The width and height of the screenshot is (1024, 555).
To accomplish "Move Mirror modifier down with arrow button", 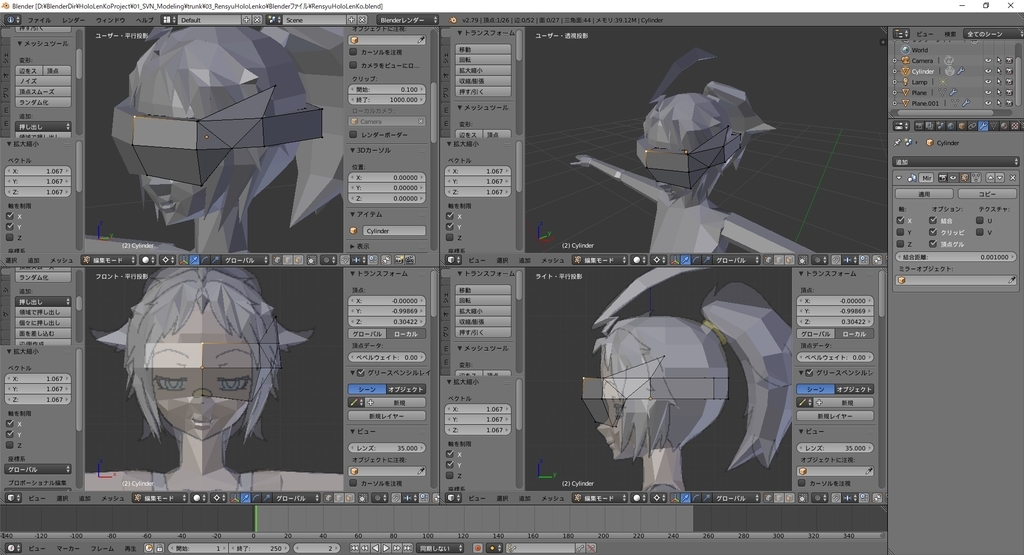I will [x=1000, y=178].
